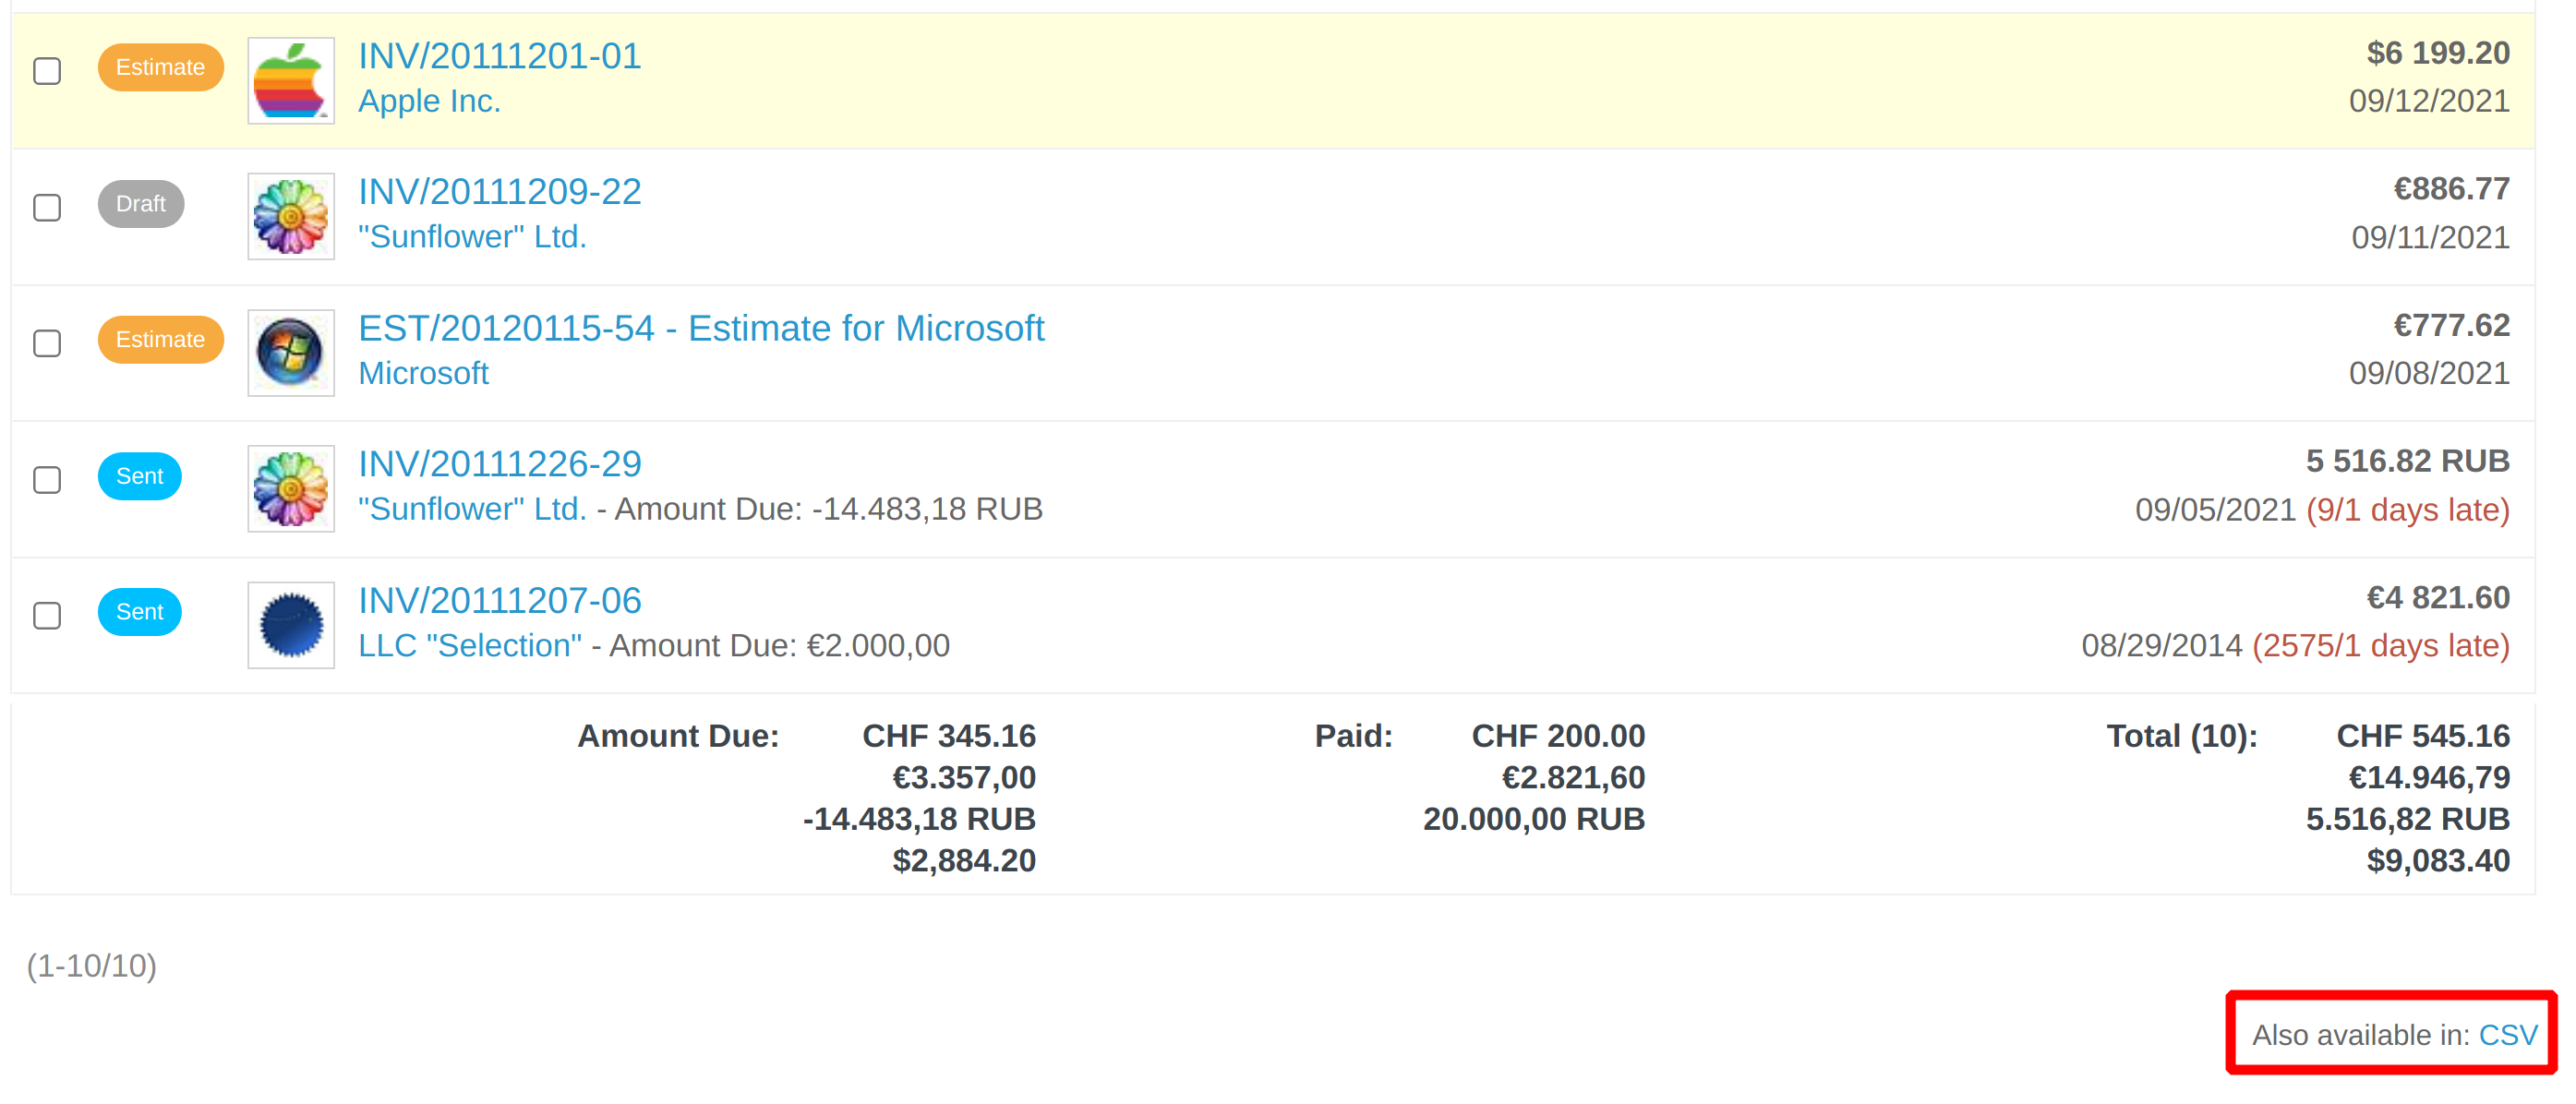Click the Microsoft logo icon
Image resolution: width=2576 pixels, height=1104 pixels.
pyautogui.click(x=290, y=352)
